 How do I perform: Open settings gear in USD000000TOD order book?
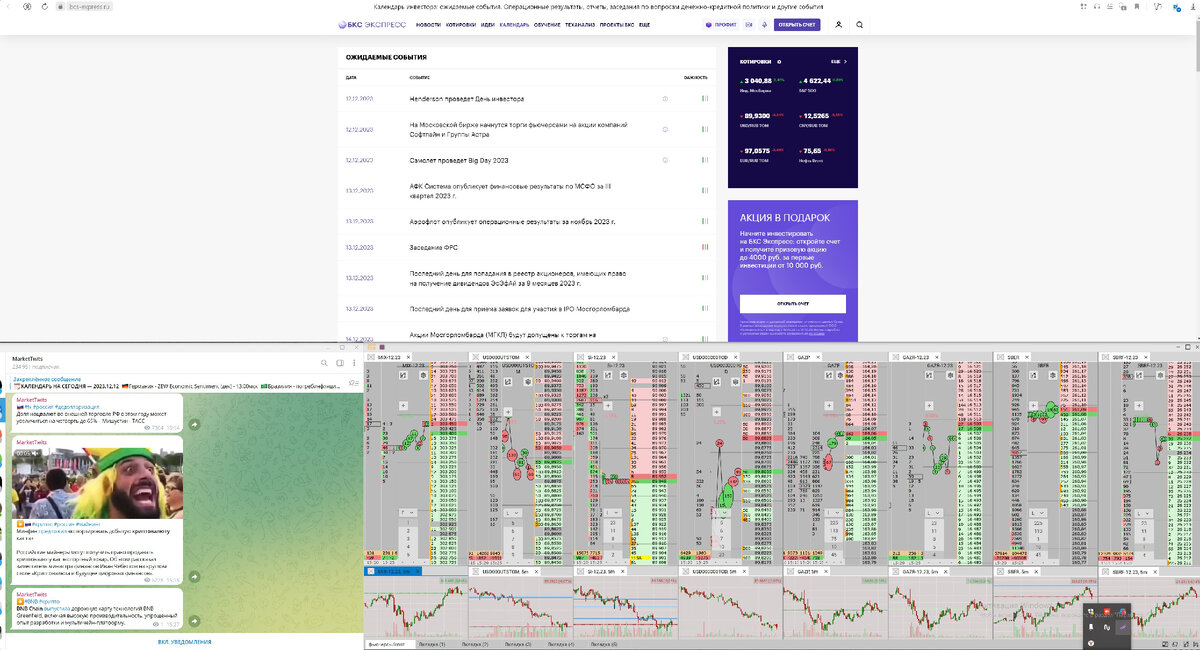(736, 382)
